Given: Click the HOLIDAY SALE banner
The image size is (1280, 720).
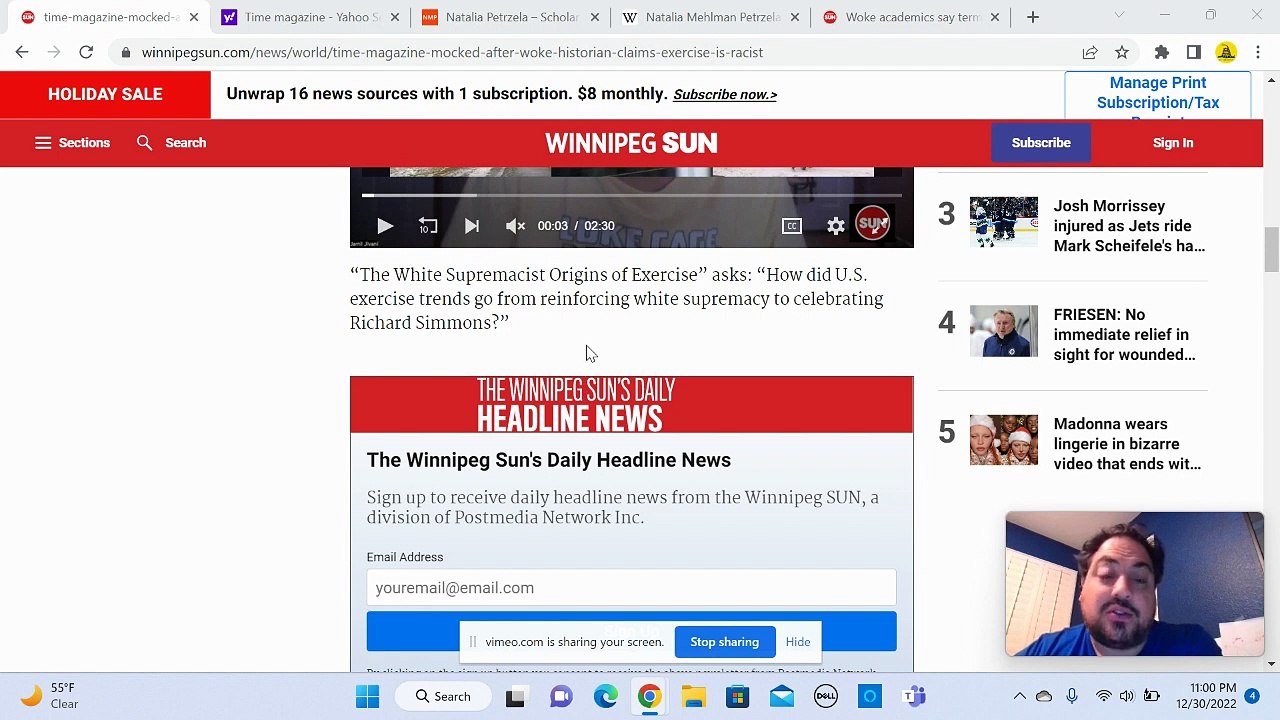Looking at the screenshot, I should coord(105,94).
